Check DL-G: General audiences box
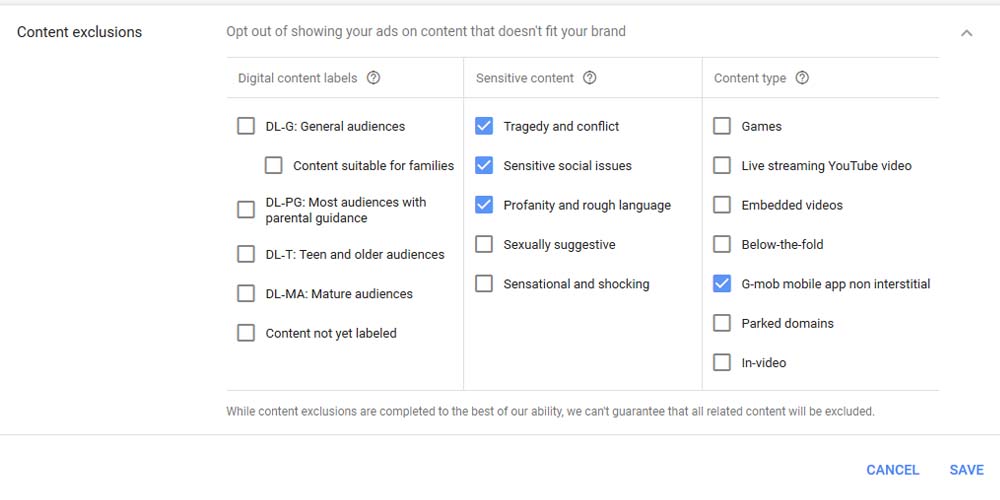 tap(246, 126)
